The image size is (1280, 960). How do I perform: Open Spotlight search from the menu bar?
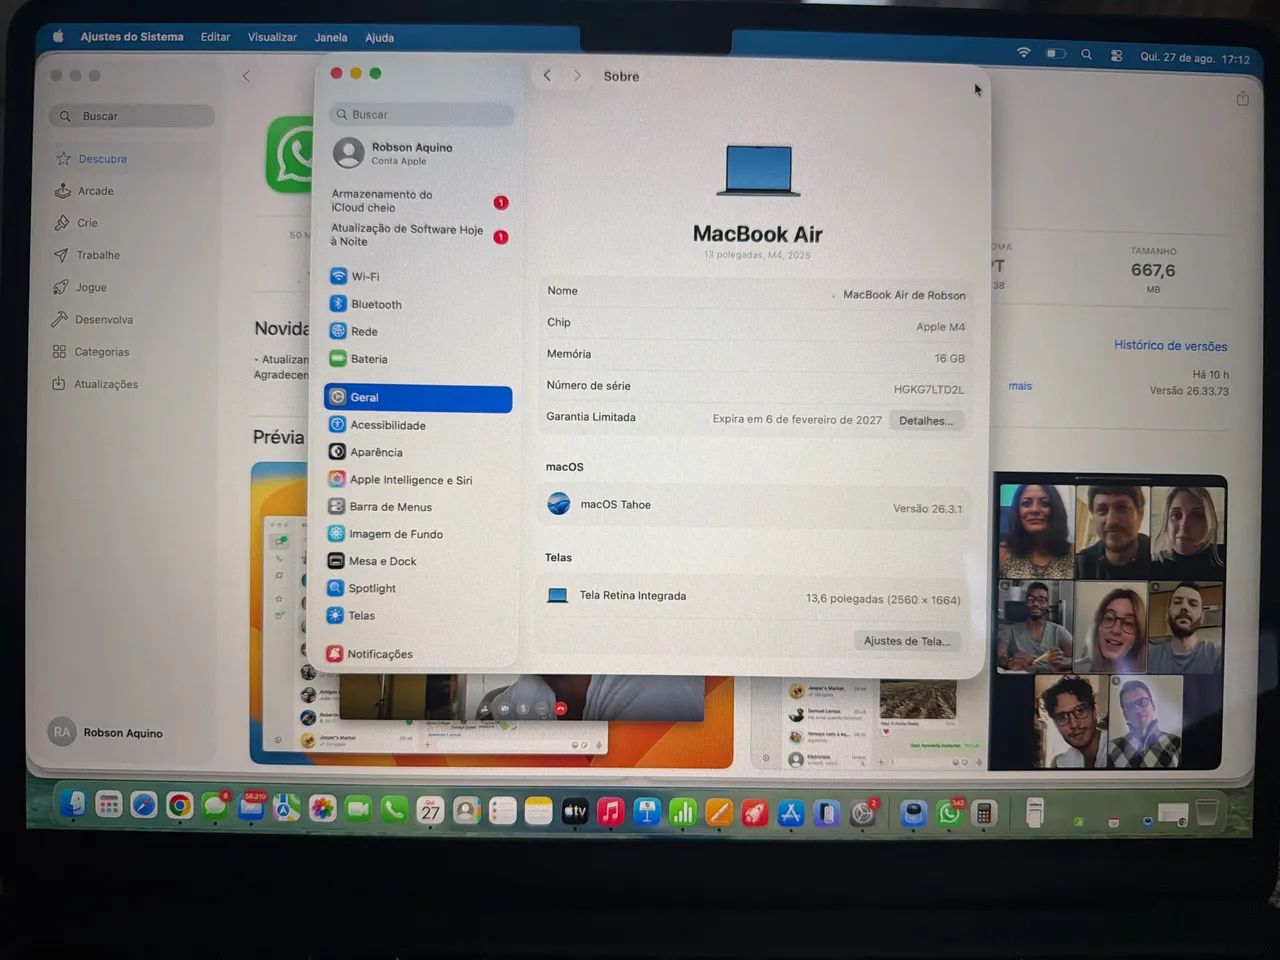pyautogui.click(x=1086, y=55)
